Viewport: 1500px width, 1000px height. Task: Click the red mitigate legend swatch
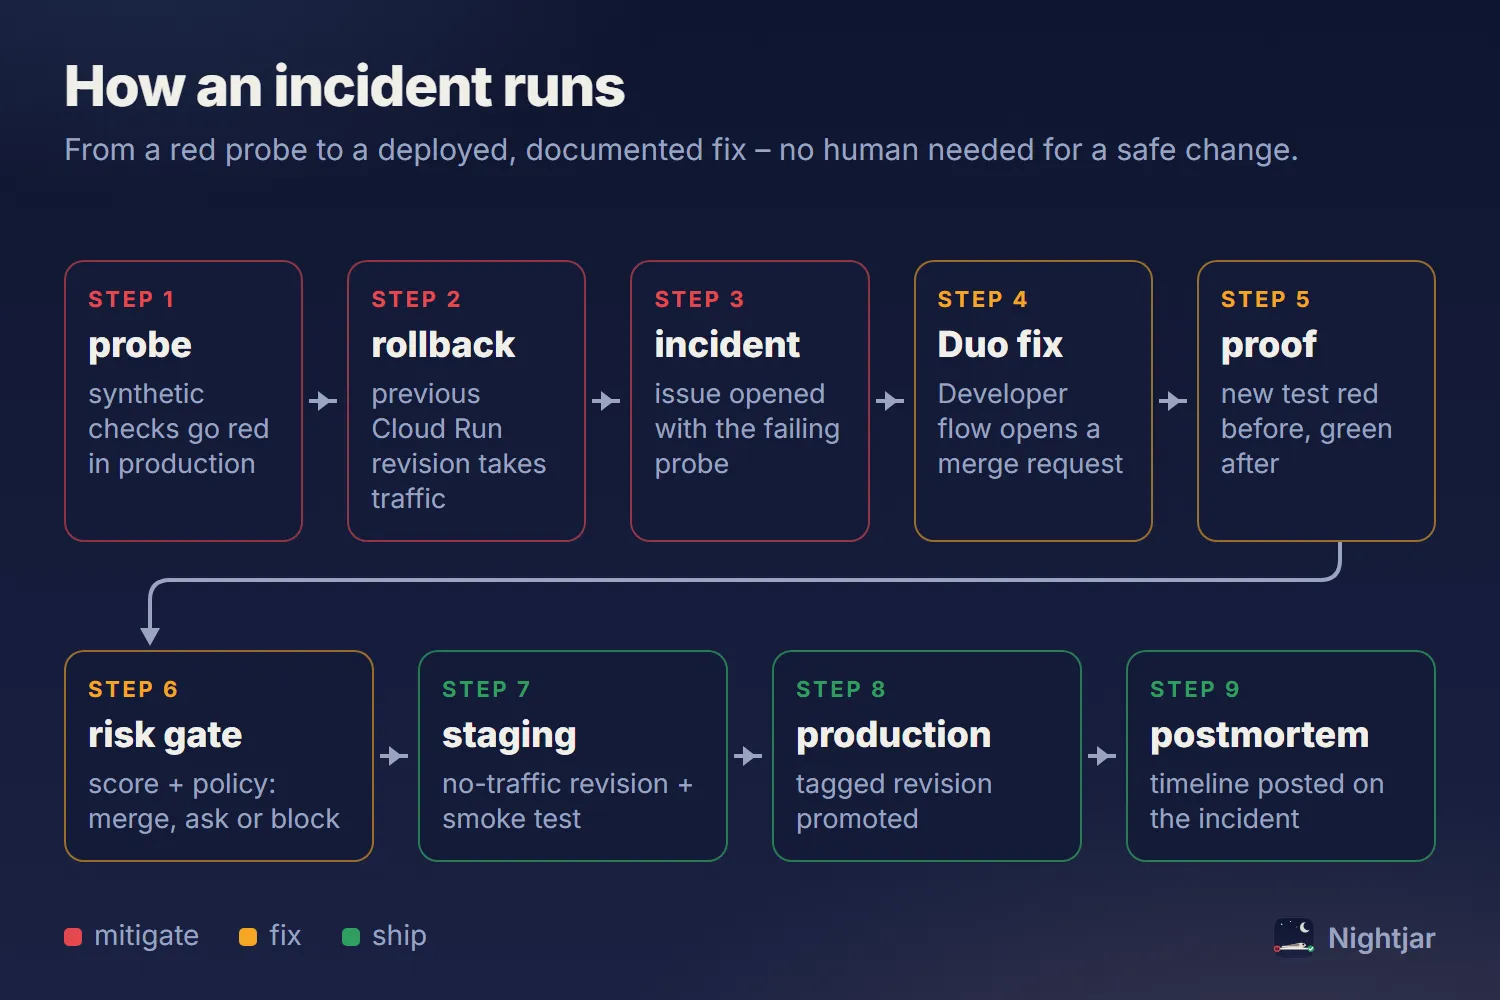point(73,937)
